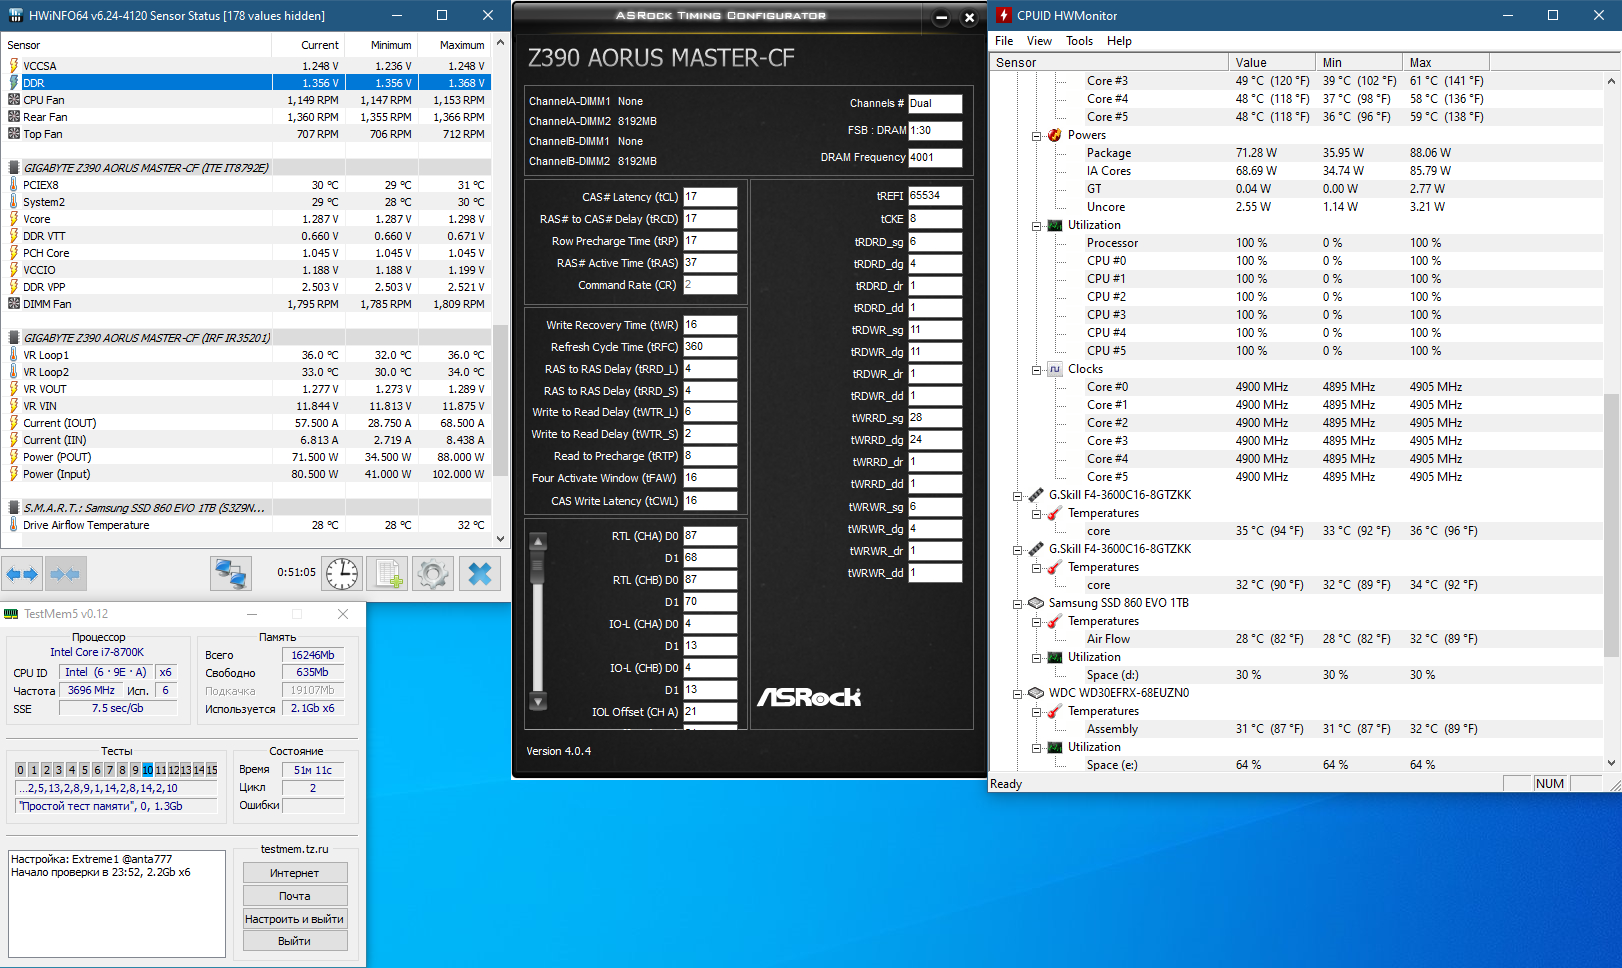The image size is (1622, 968).
Task: Click the Maximum column header in HWiNFO
Action: click(454, 45)
